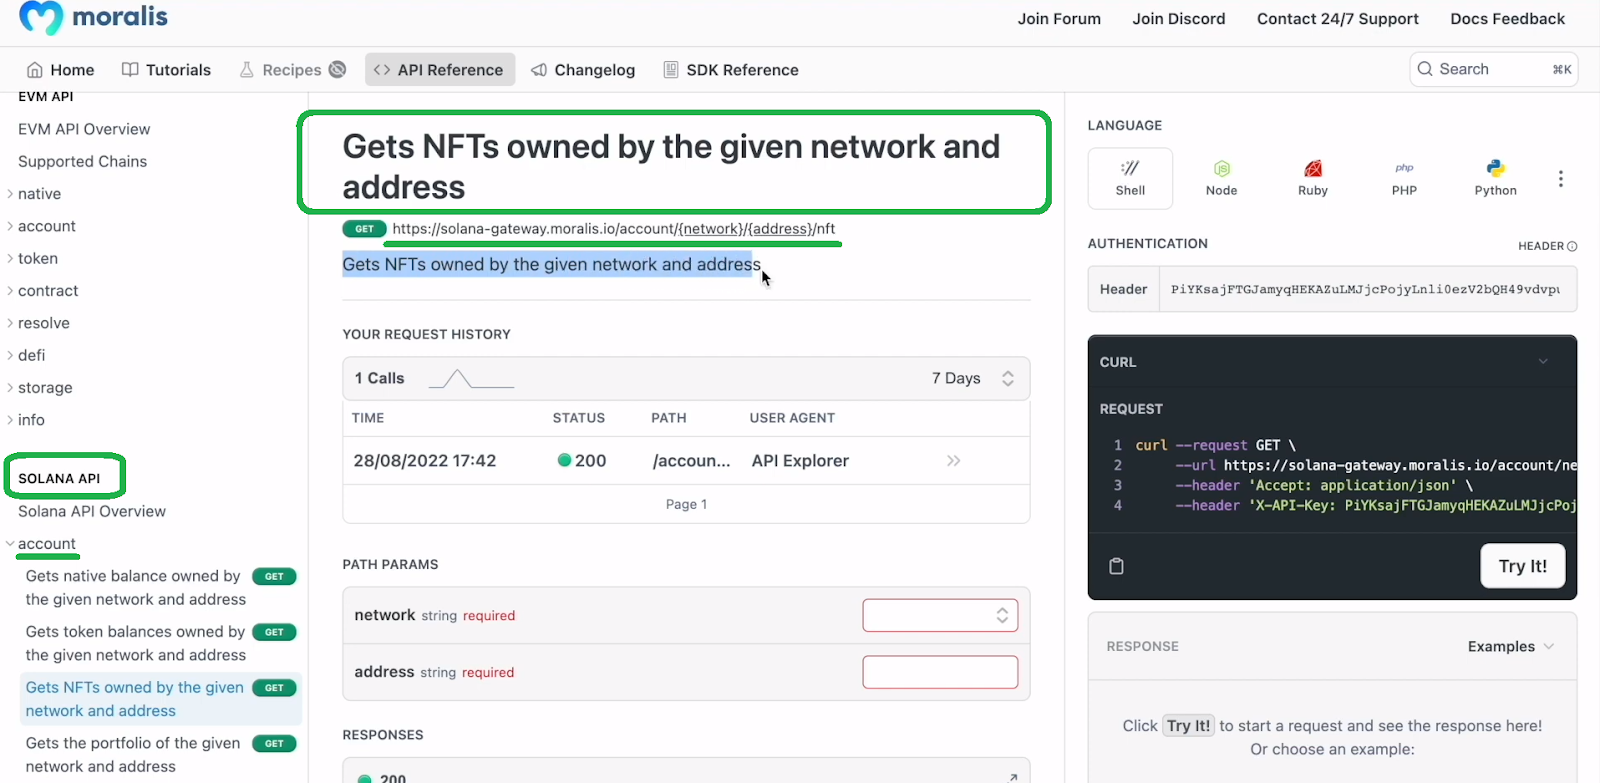Select Ruby language icon
Image resolution: width=1600 pixels, height=783 pixels.
pyautogui.click(x=1313, y=178)
